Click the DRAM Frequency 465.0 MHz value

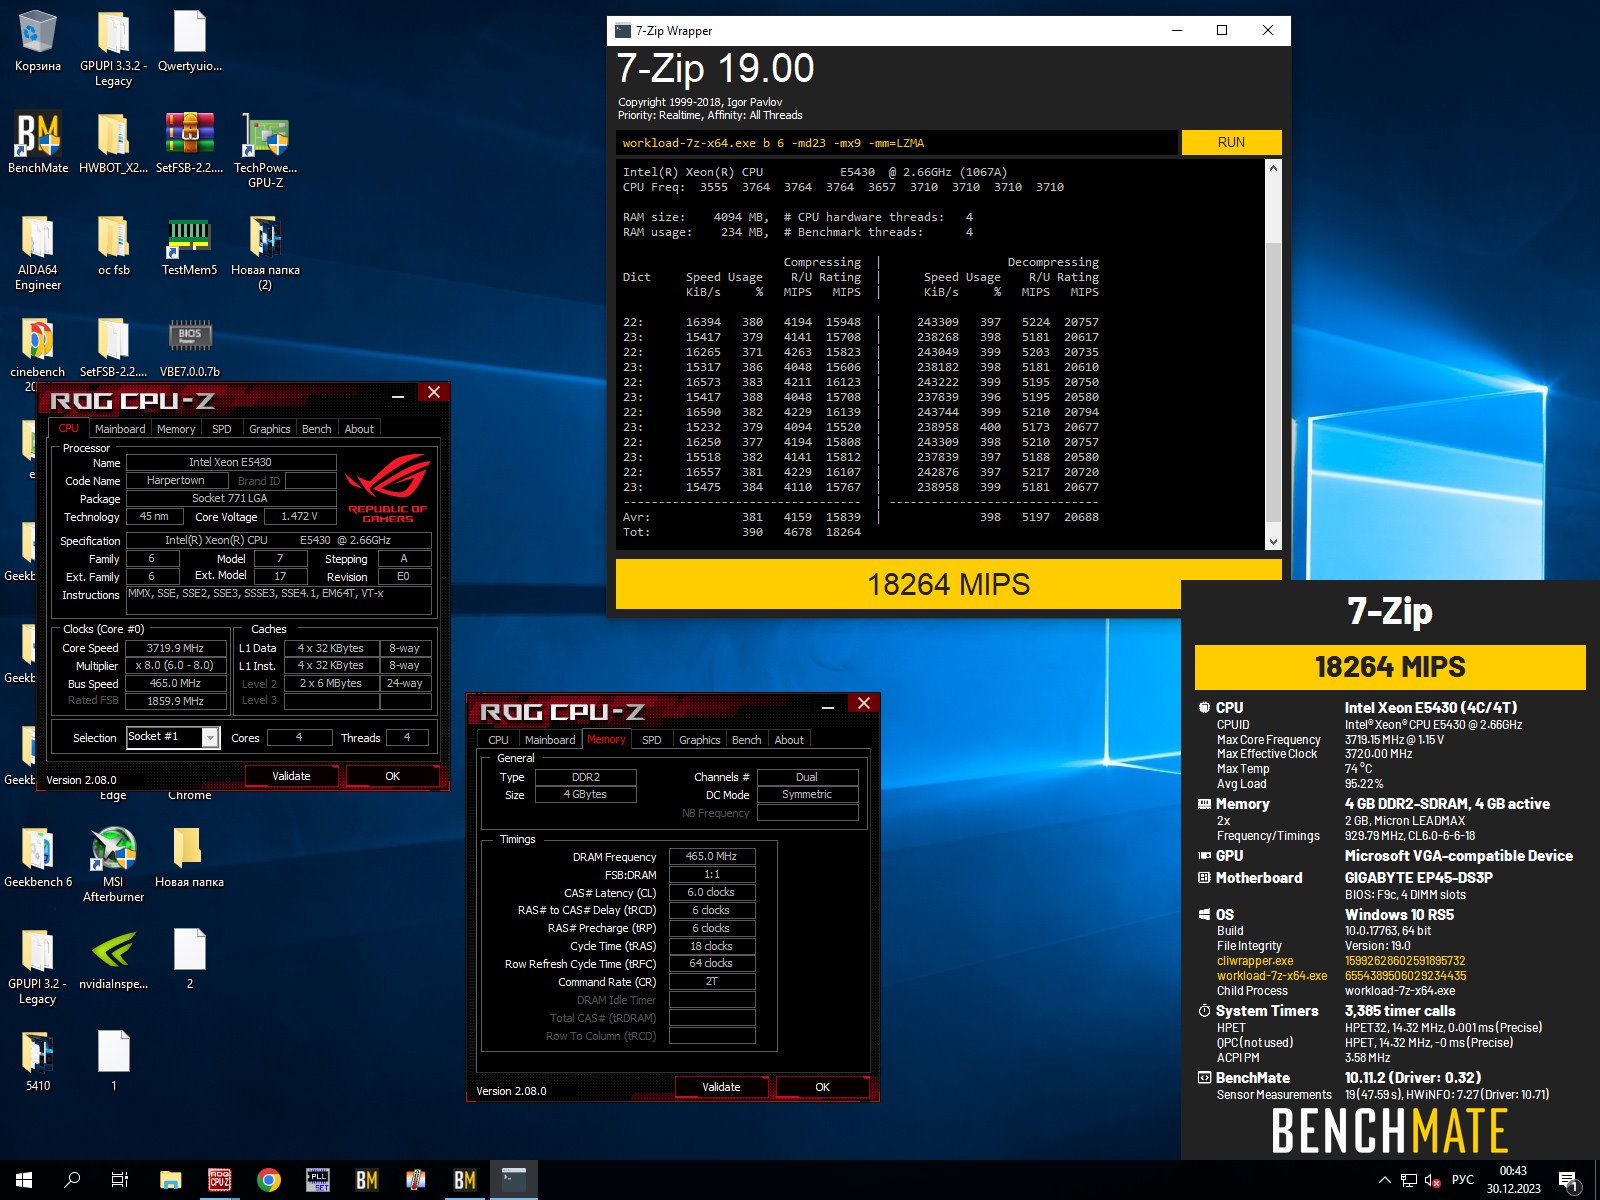711,856
